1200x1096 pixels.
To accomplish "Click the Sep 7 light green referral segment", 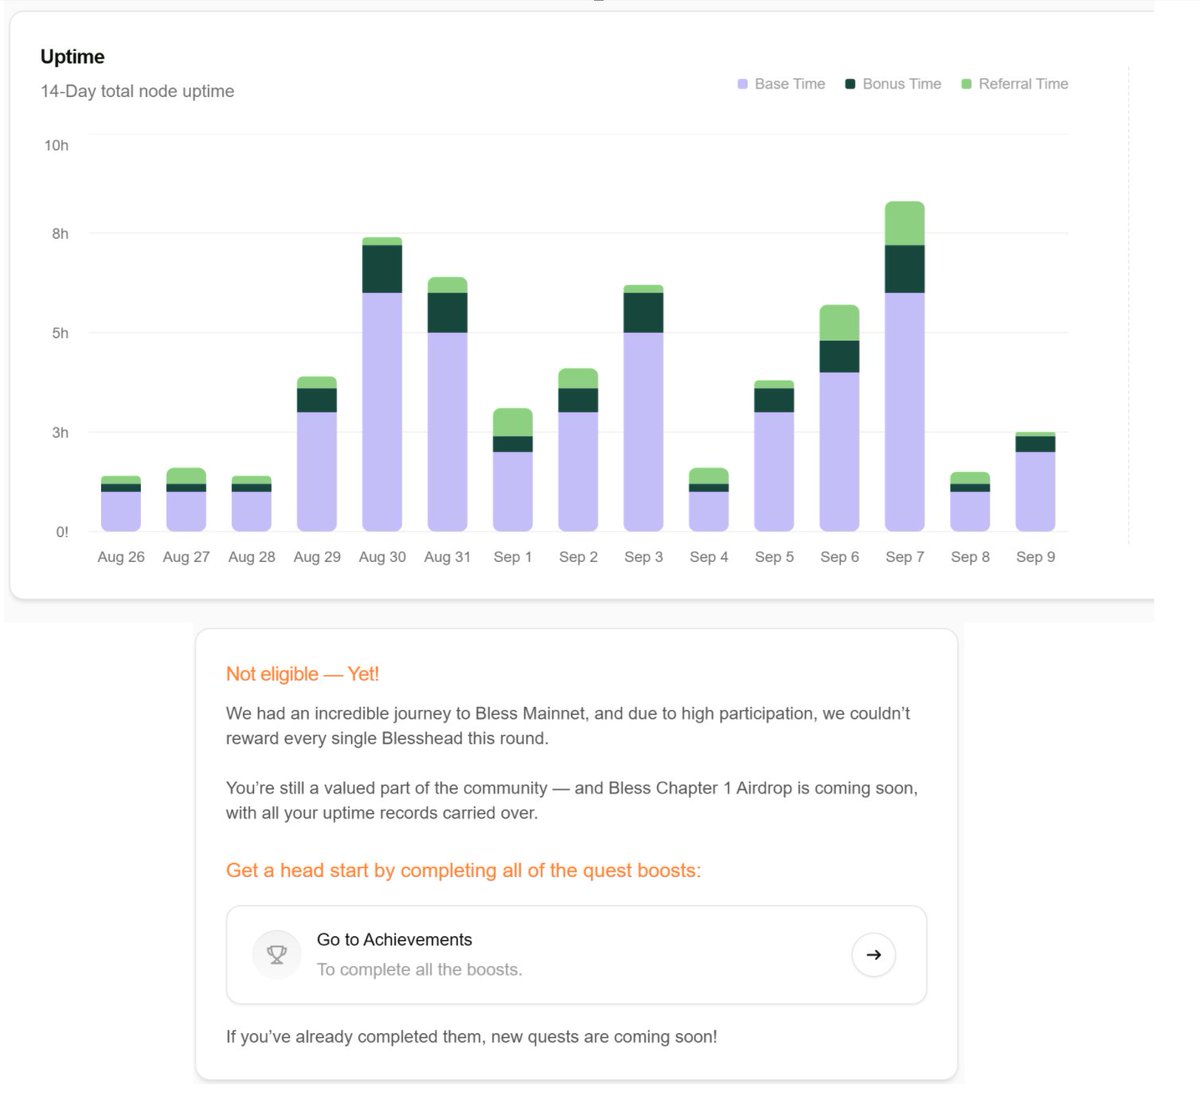I will 905,224.
